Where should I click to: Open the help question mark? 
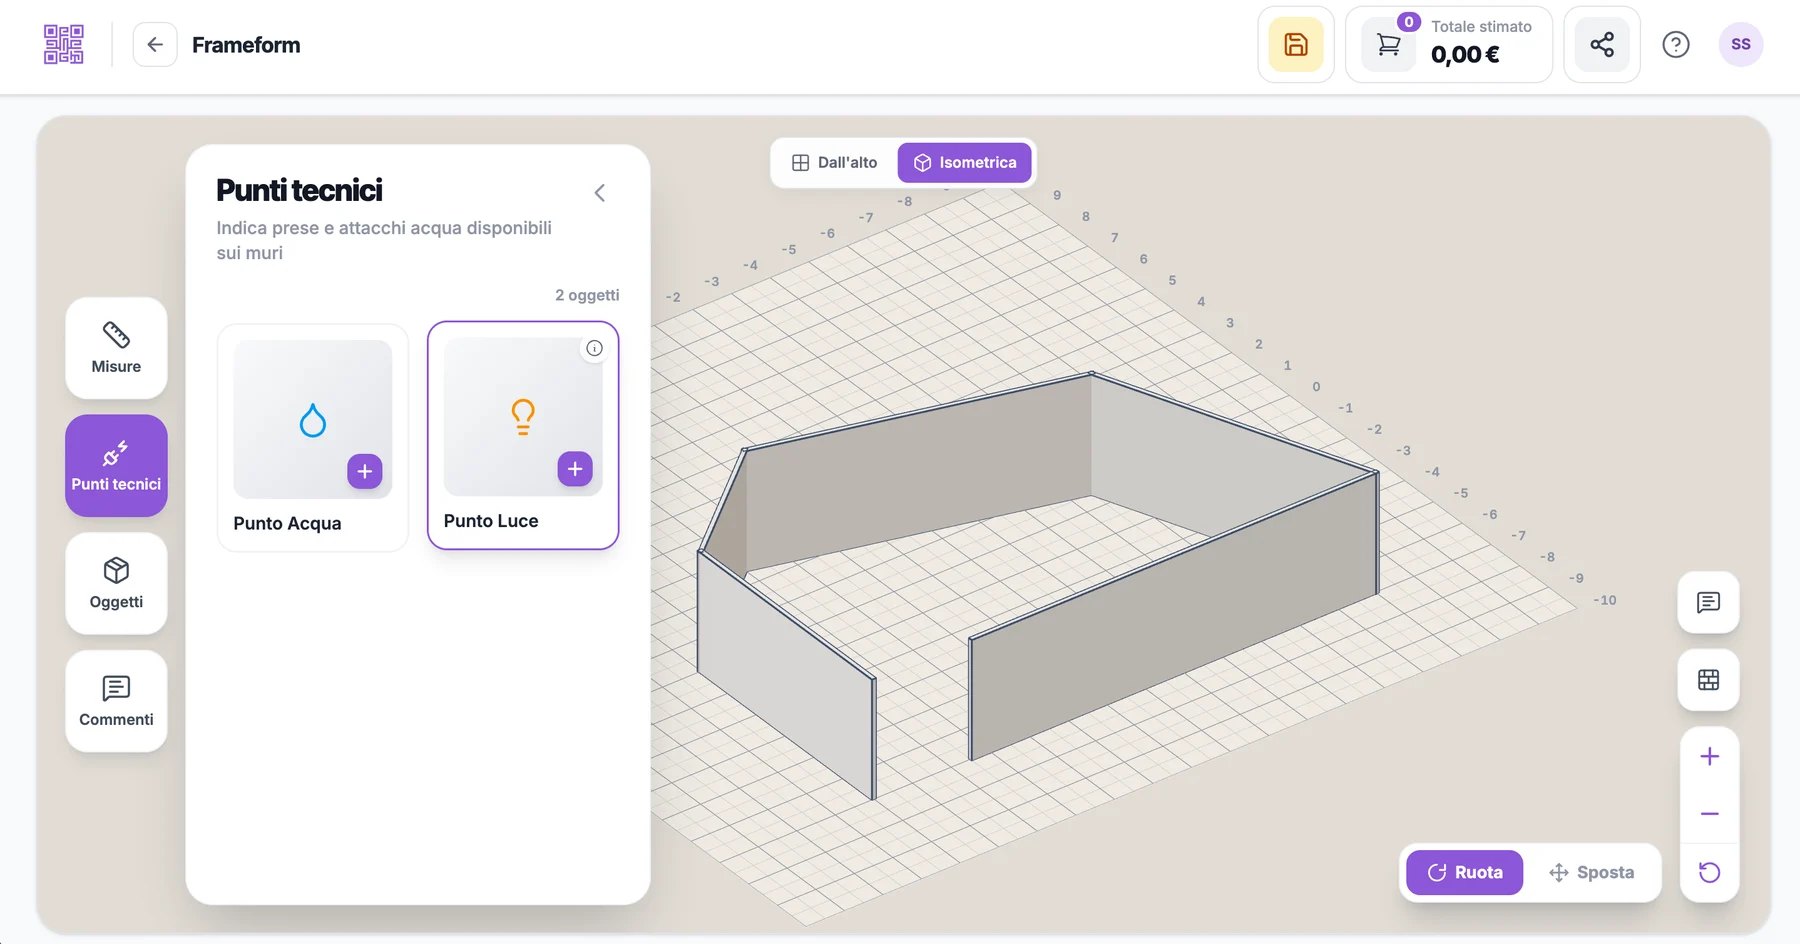coord(1676,45)
